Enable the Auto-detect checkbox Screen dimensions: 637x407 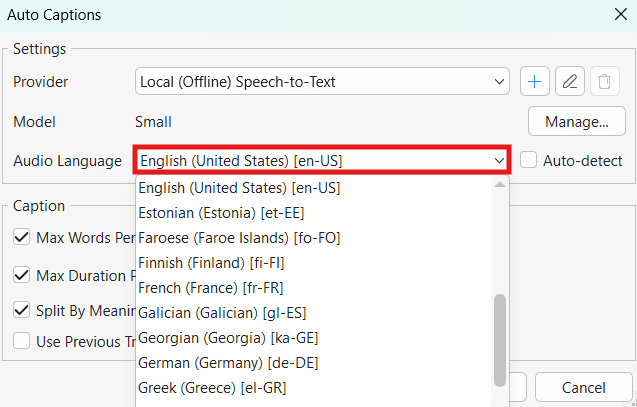pos(529,160)
